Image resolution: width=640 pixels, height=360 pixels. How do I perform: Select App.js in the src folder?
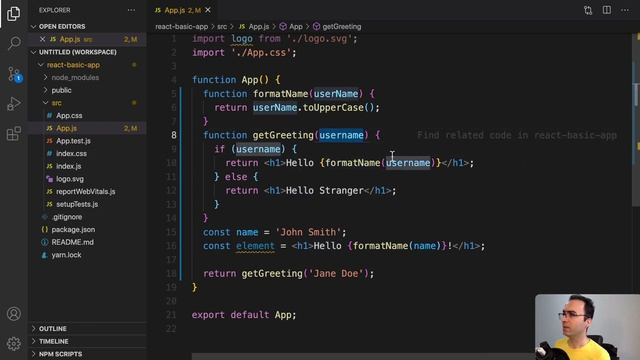[x=67, y=128]
